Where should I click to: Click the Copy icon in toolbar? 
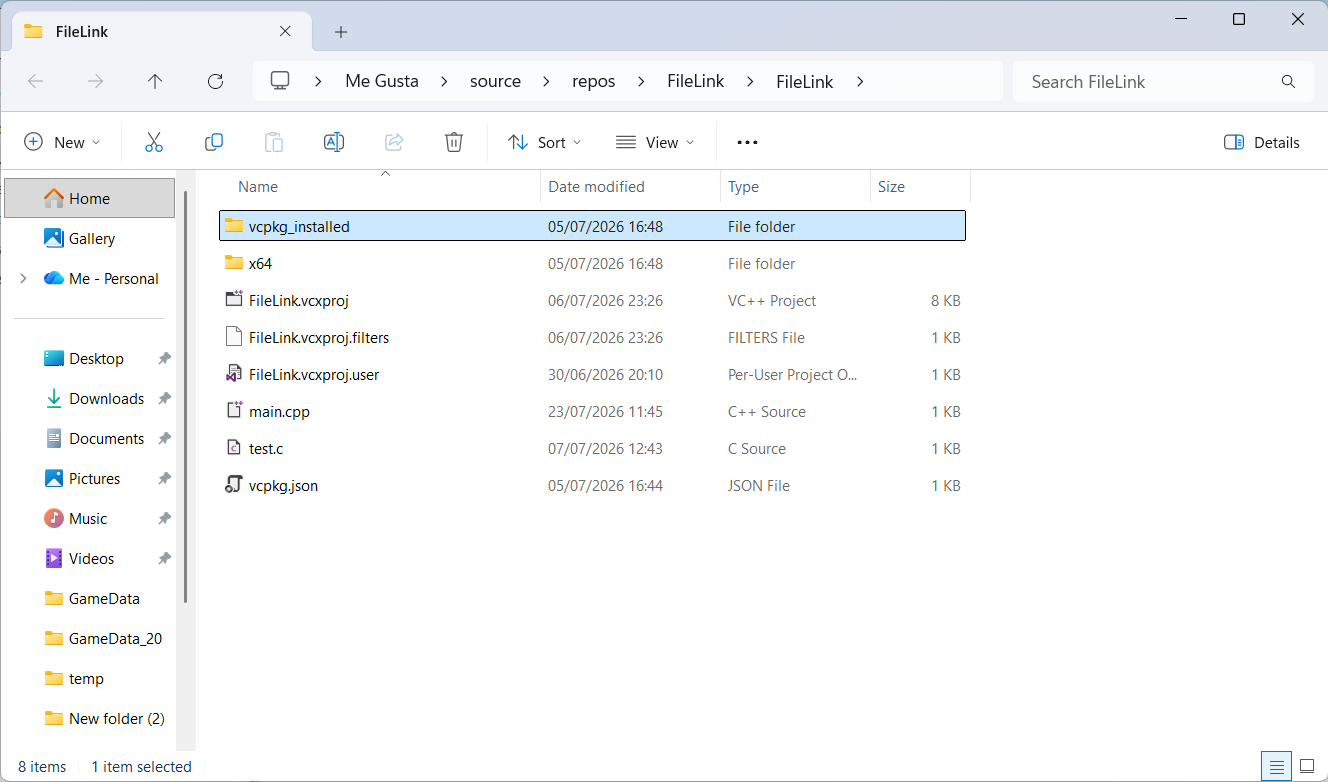pyautogui.click(x=213, y=142)
